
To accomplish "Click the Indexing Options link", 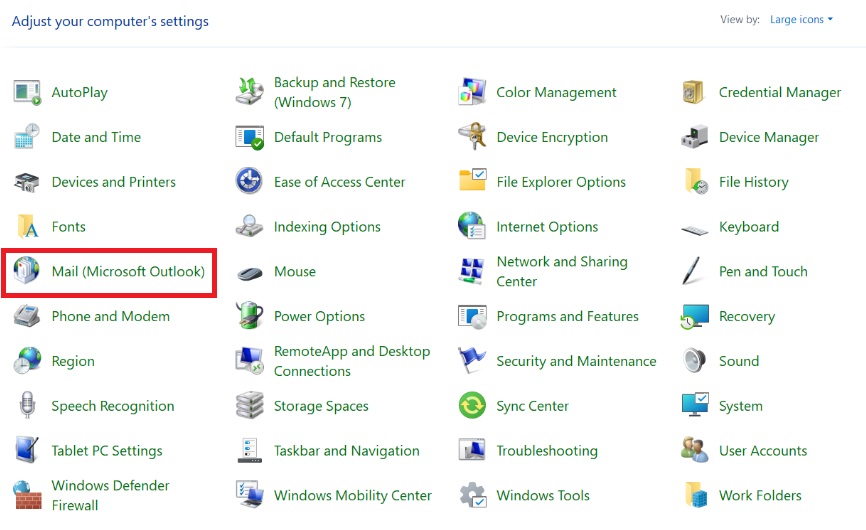I will [327, 228].
